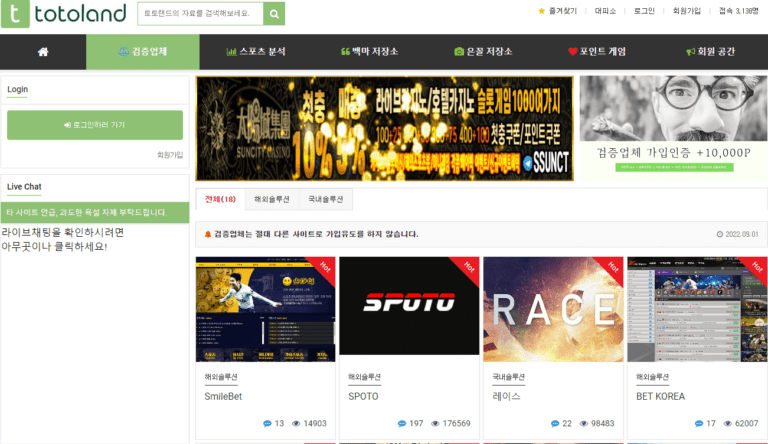This screenshot has width=768, height=444.
Task: Click comment bubble icon on 레이스 card
Action: (555, 423)
